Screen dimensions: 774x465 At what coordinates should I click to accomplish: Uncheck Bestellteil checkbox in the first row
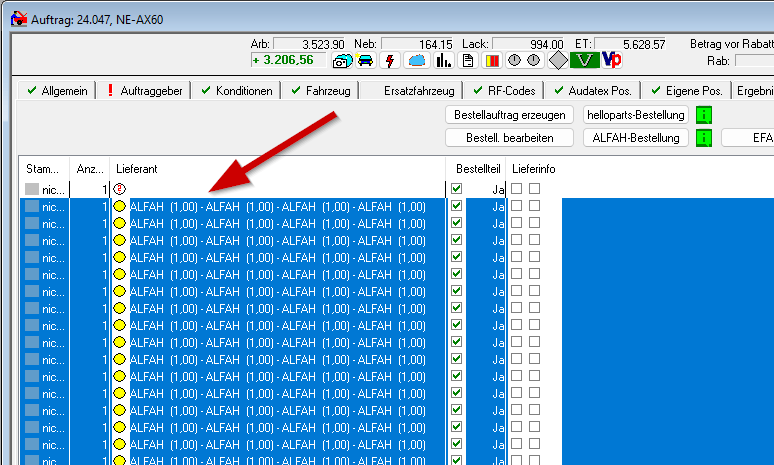click(x=457, y=189)
